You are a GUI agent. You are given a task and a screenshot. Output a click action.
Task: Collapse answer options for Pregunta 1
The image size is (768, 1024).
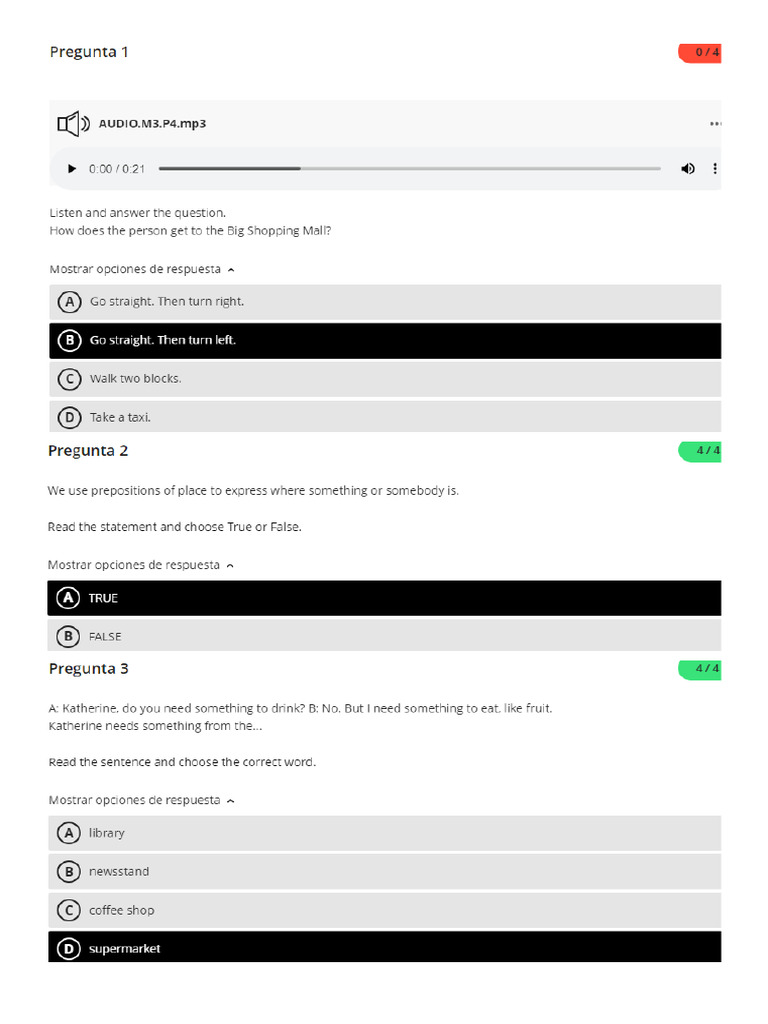tap(142, 269)
